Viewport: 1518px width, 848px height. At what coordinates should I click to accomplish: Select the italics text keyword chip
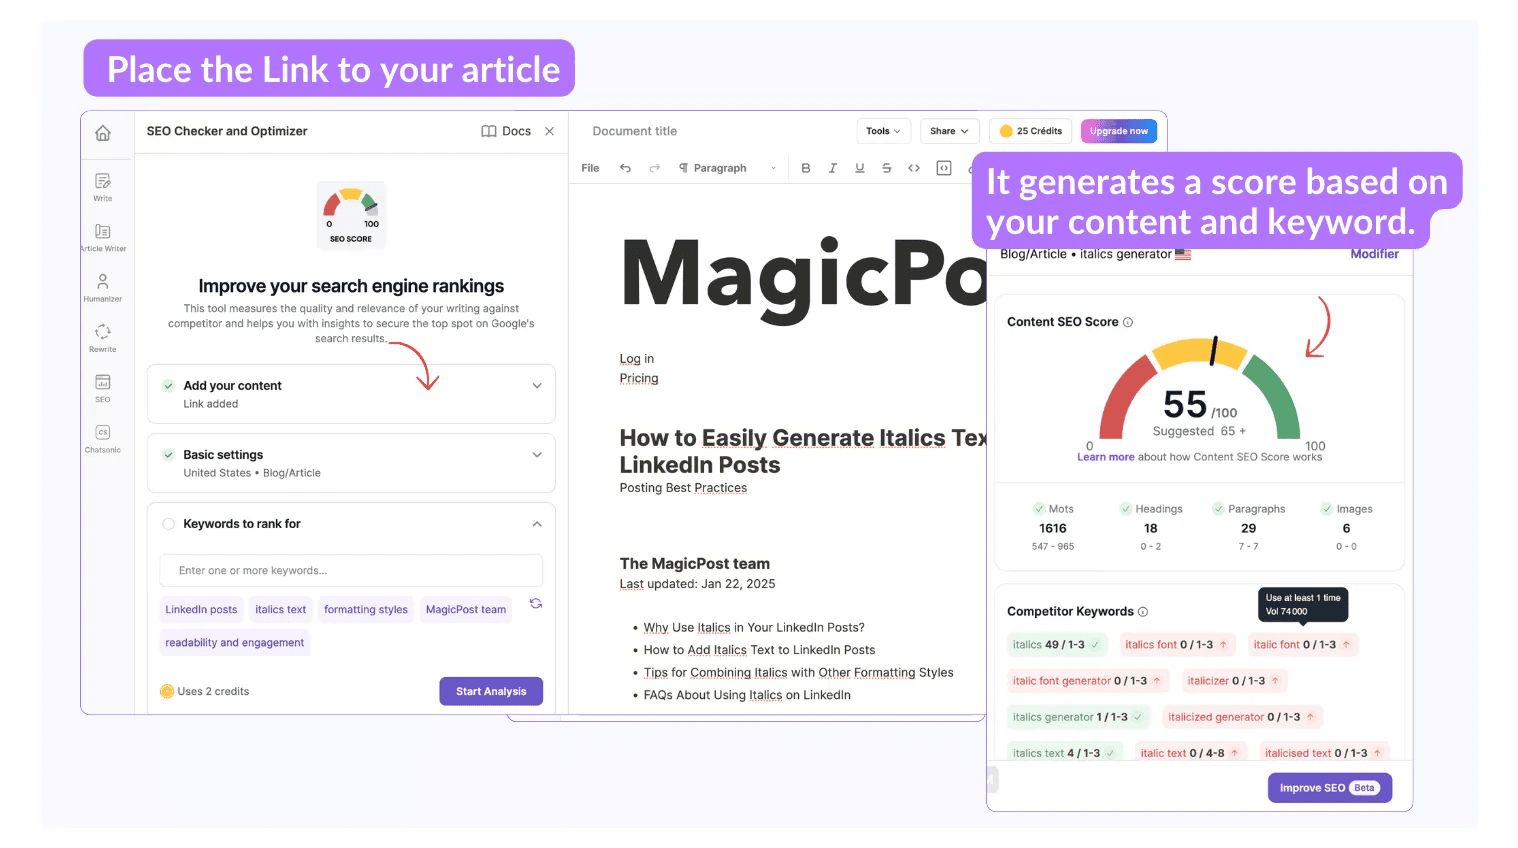point(281,609)
